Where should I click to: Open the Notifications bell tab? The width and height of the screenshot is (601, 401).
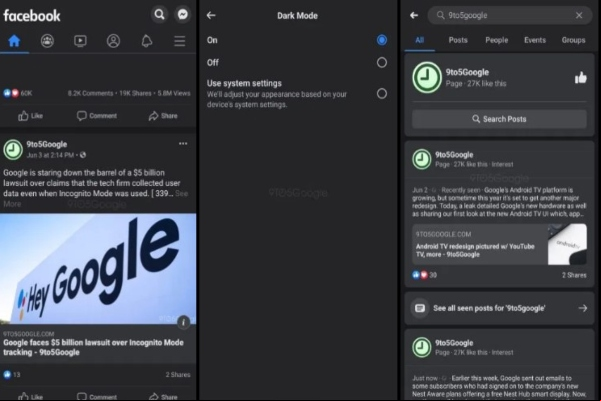tap(147, 41)
